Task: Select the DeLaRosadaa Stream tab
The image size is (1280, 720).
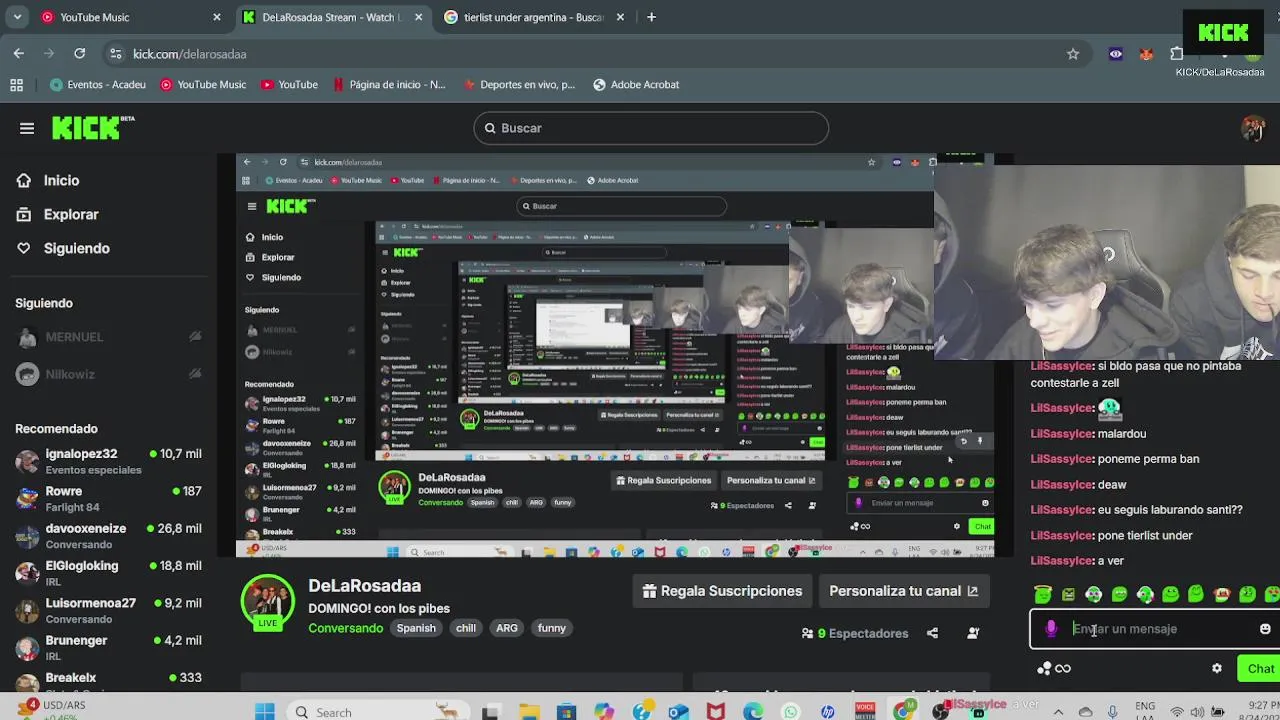Action: (x=330, y=17)
